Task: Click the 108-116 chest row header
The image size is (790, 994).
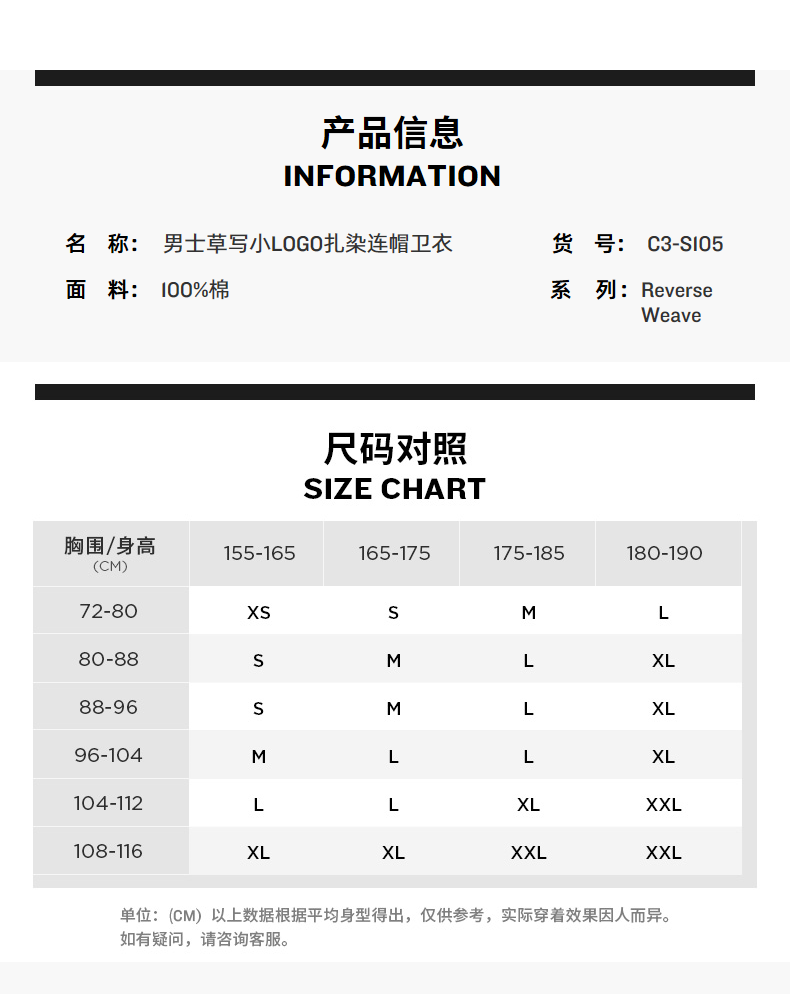Action: point(108,851)
